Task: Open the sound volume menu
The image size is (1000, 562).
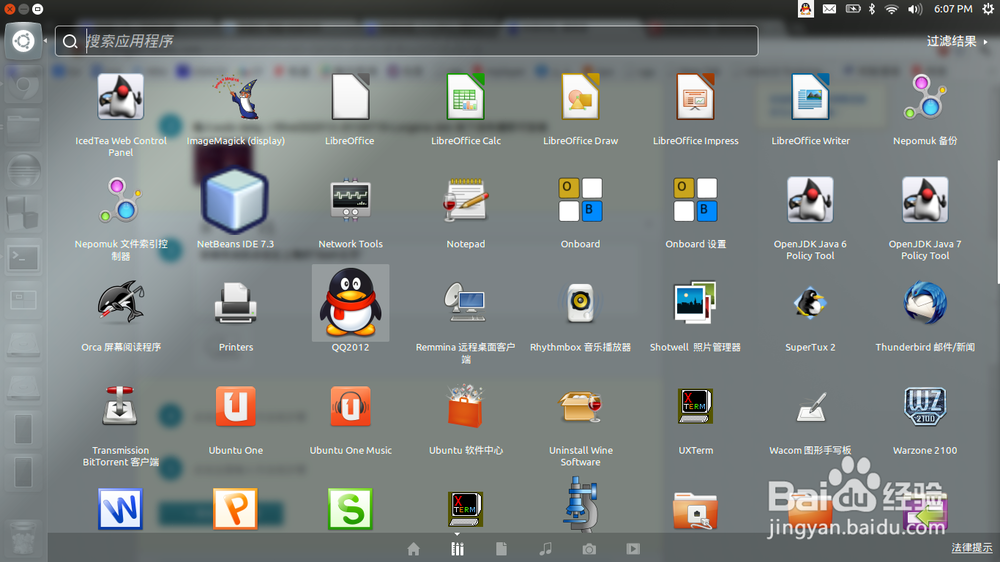Action: 915,9
